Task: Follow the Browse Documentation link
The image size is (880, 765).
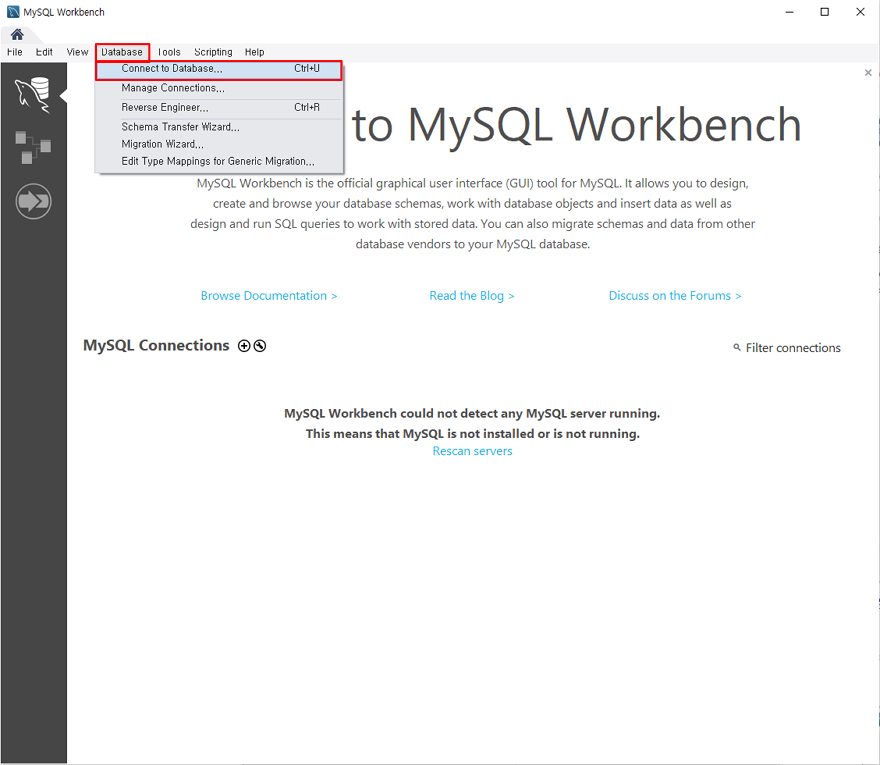Action: [269, 296]
